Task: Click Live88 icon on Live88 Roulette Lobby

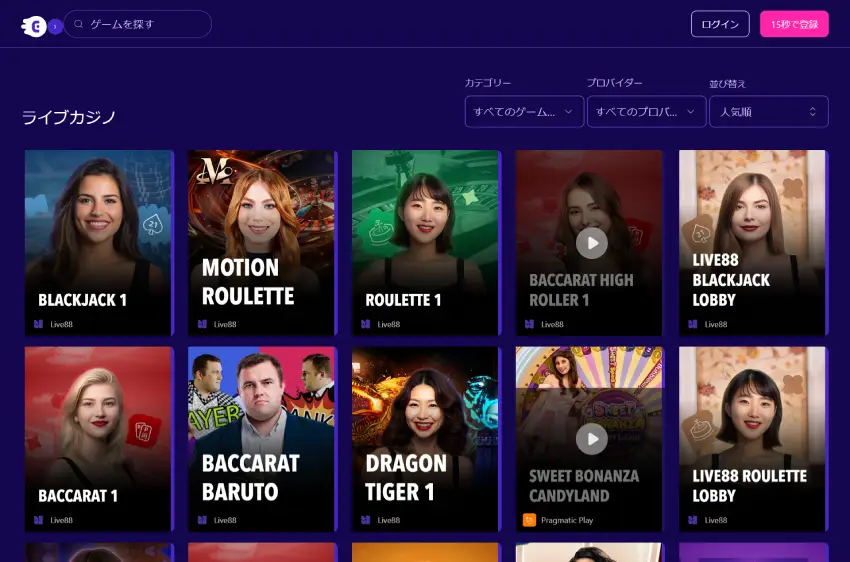Action: 693,520
